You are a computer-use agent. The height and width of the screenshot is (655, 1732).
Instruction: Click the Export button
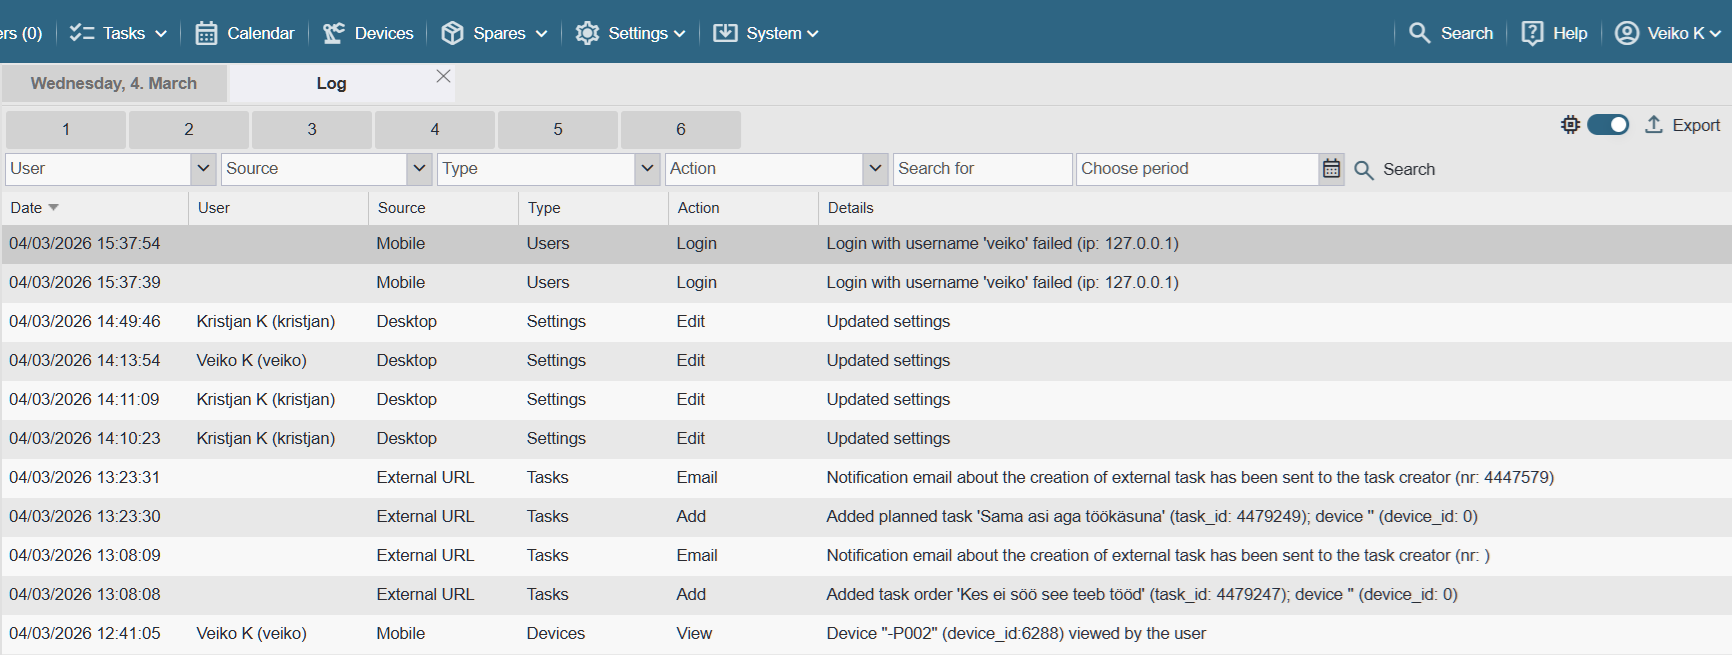click(1683, 125)
